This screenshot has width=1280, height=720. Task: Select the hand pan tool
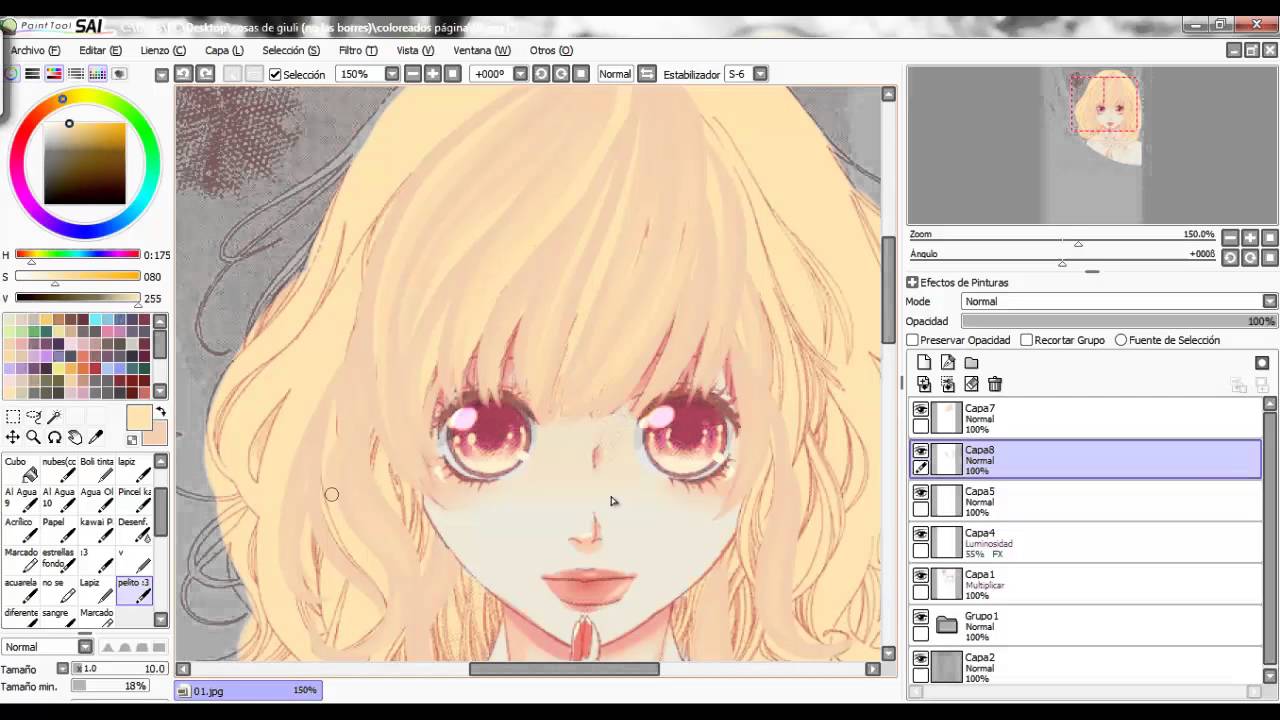75,437
